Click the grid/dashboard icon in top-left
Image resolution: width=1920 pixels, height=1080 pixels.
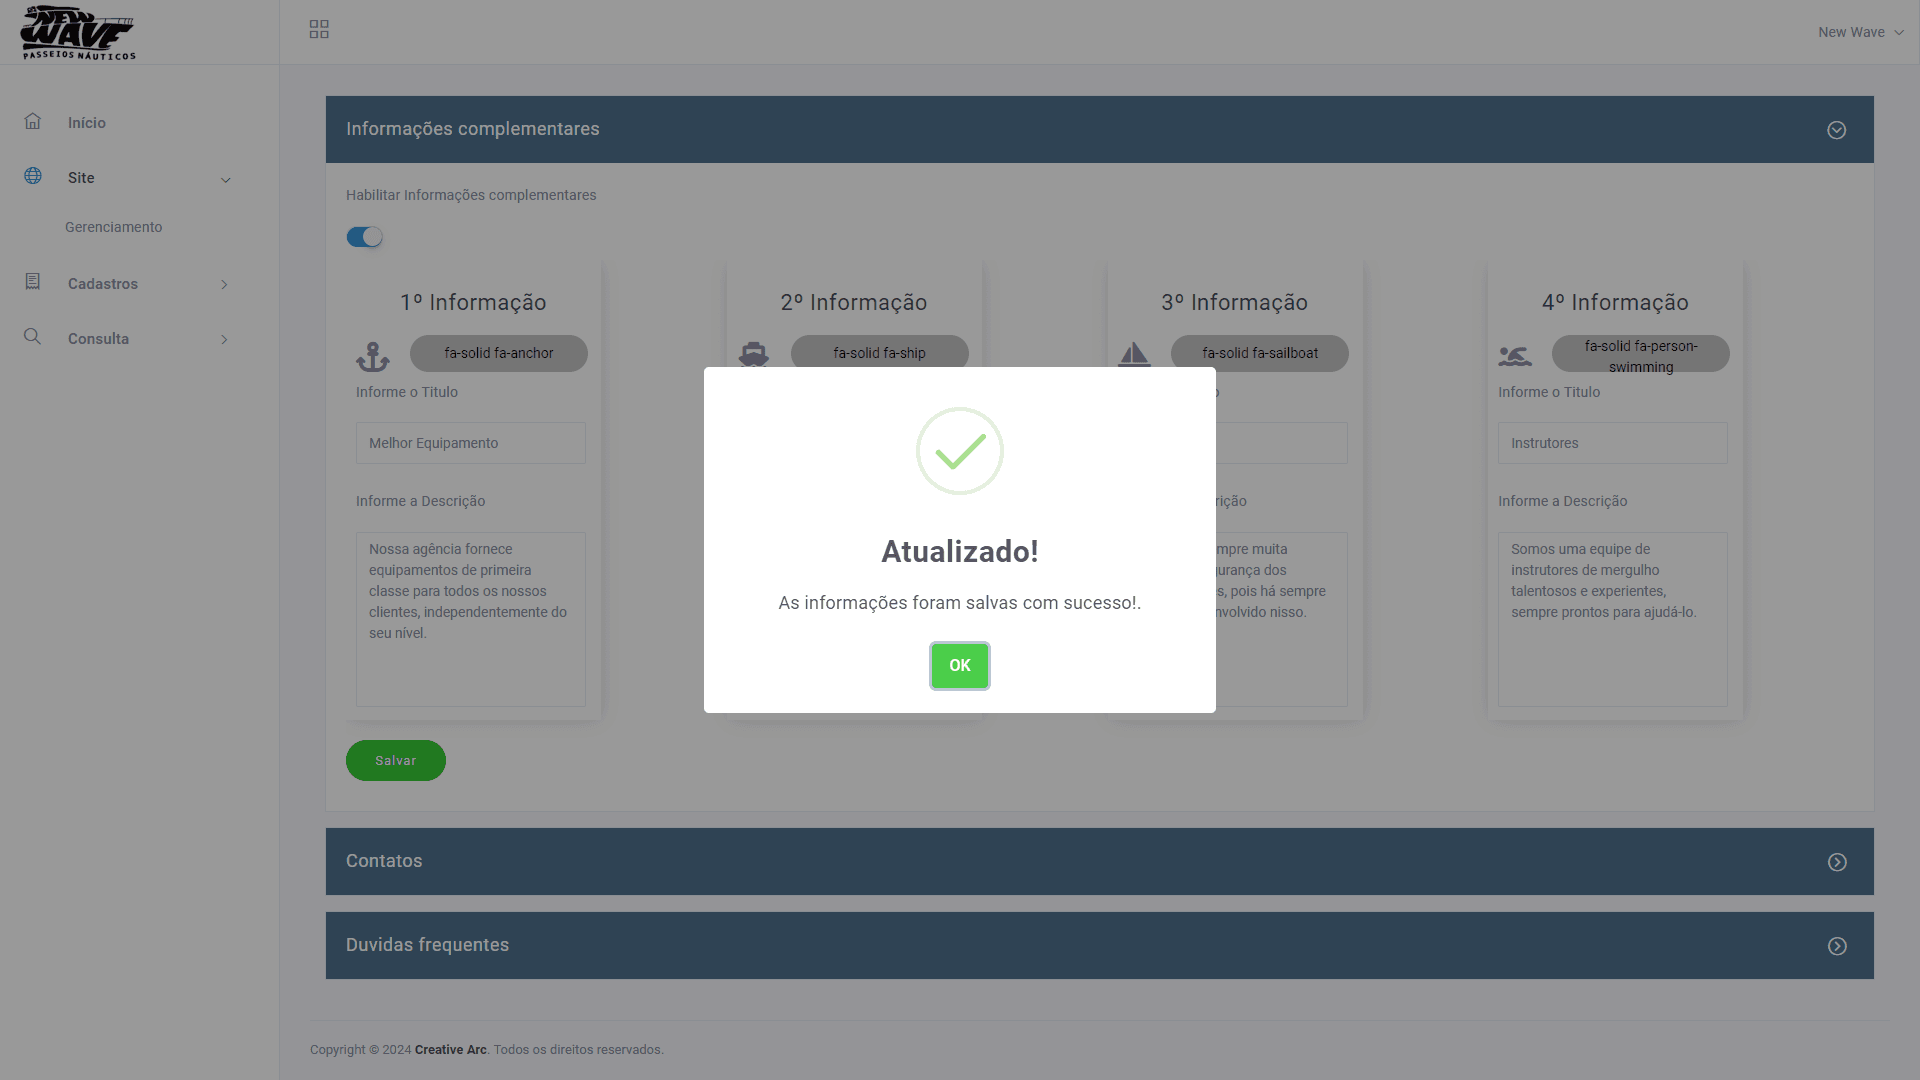click(318, 29)
